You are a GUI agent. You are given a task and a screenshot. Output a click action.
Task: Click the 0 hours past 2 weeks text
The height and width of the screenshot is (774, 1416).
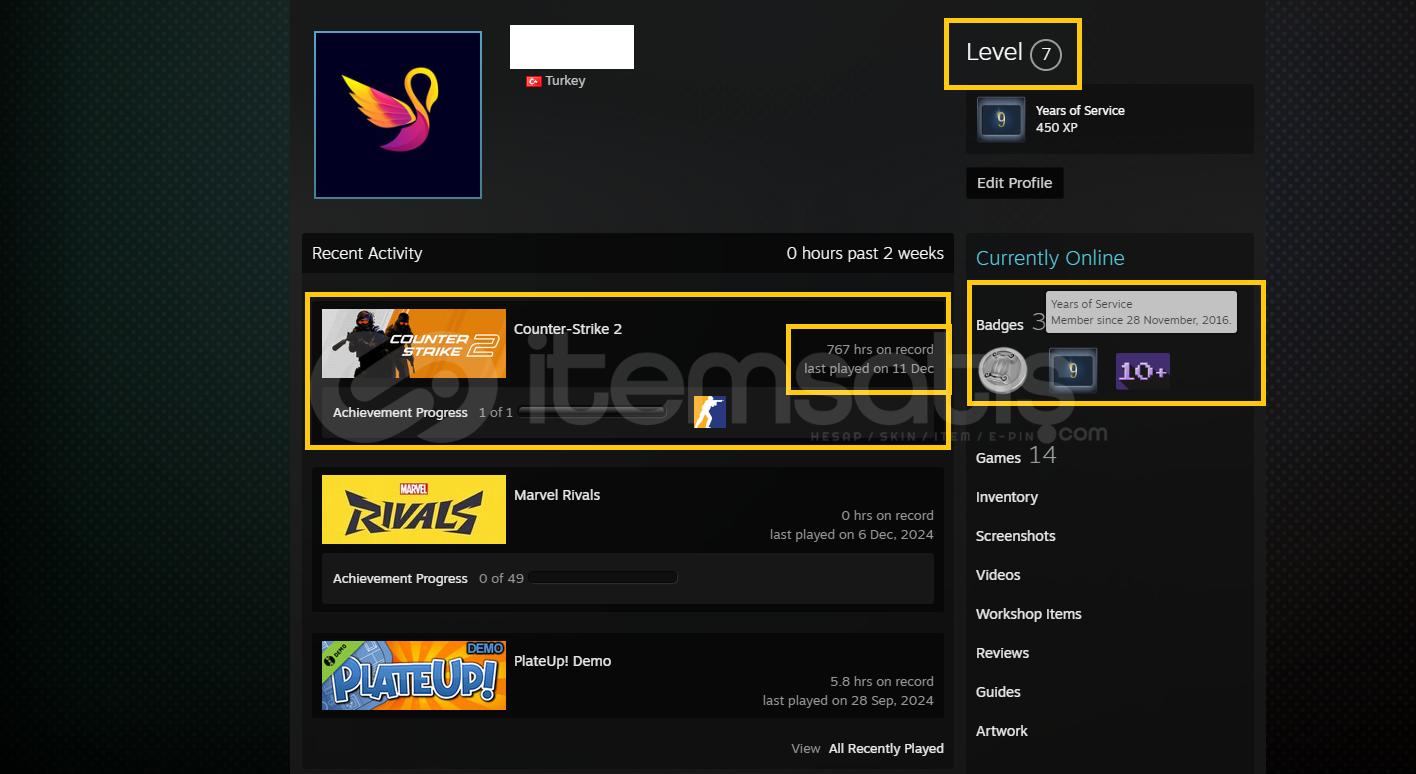click(x=865, y=253)
